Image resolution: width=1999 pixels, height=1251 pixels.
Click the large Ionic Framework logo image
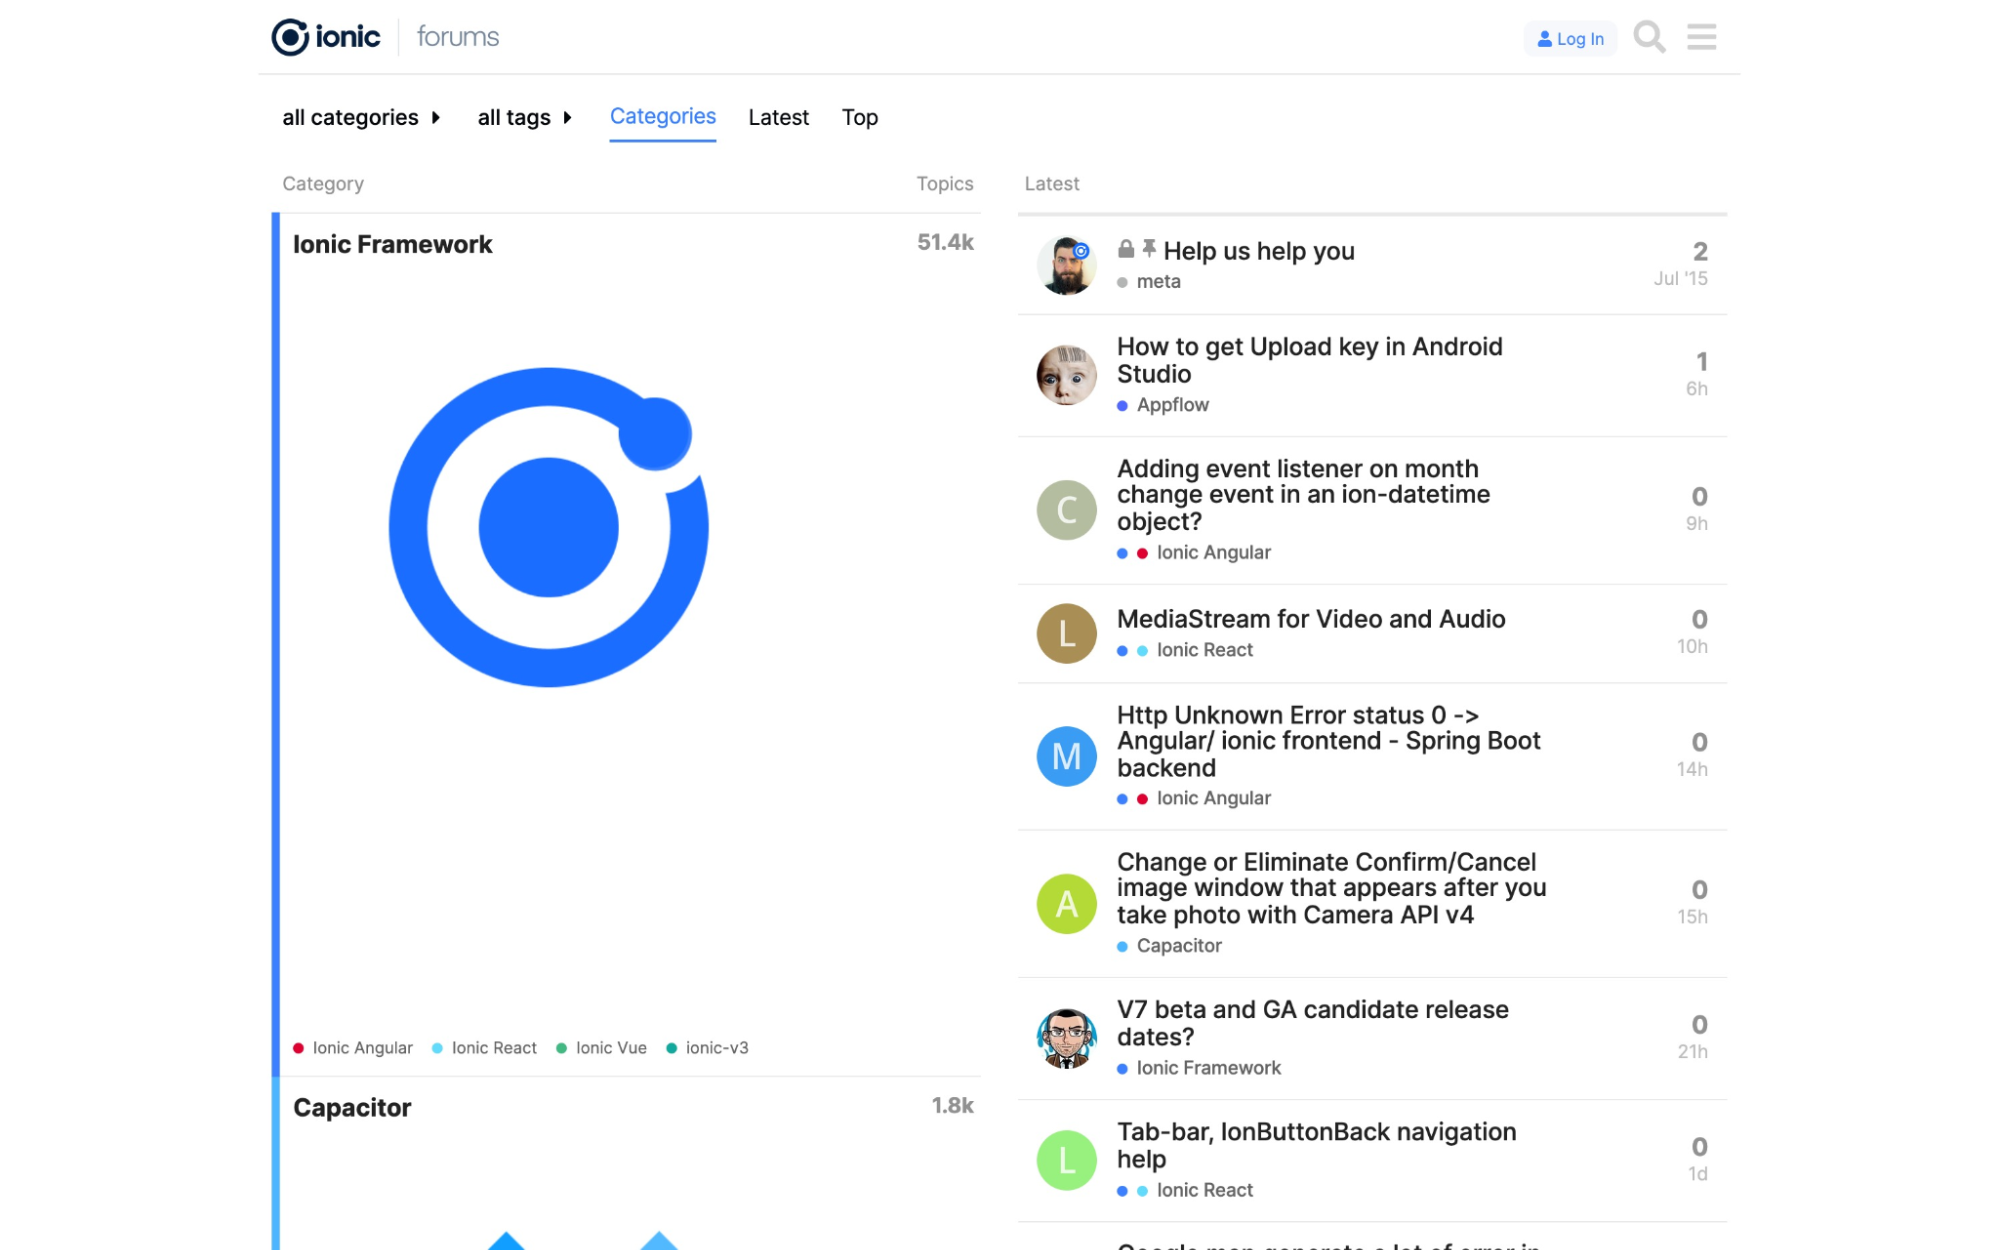click(548, 527)
